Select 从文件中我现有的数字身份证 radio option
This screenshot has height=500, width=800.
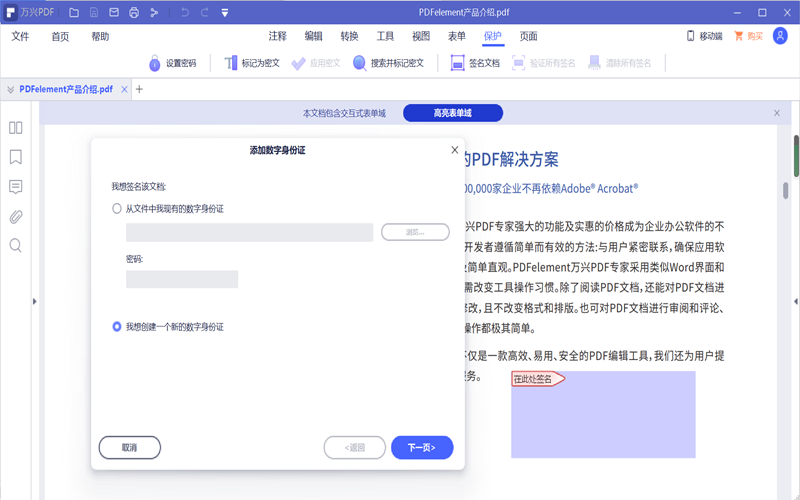tap(117, 208)
